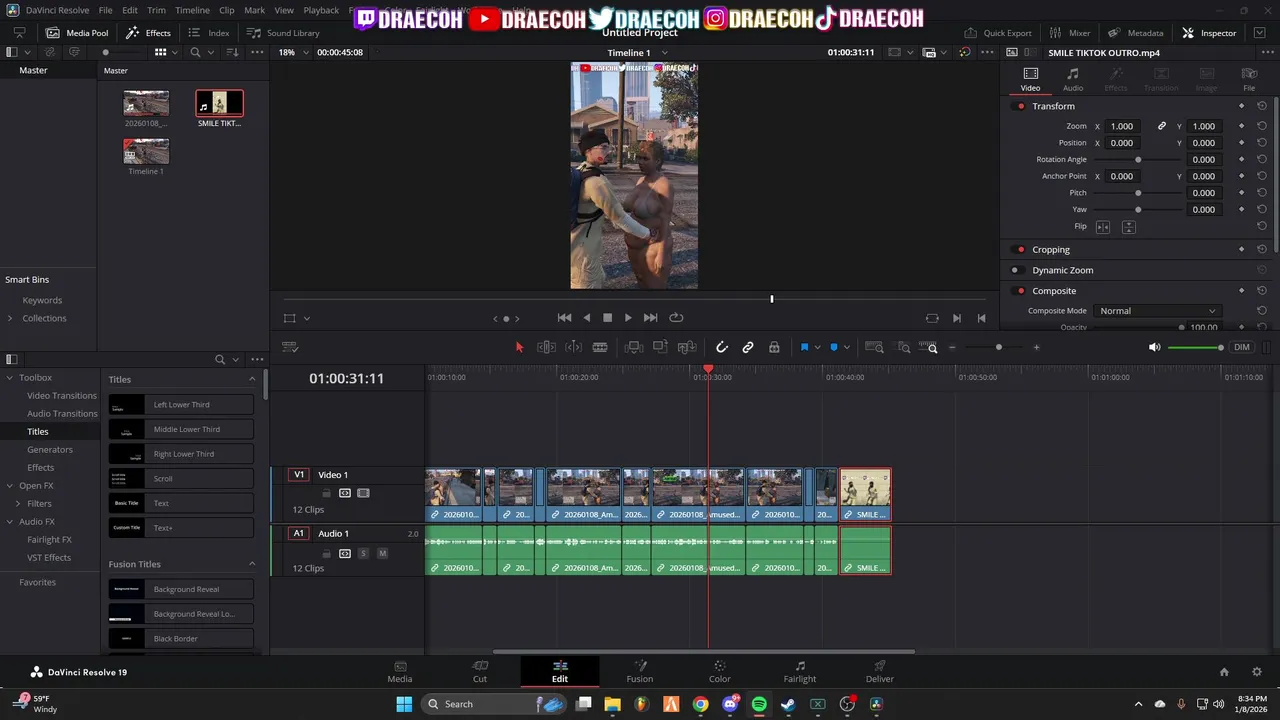Open Google Chrome from taskbar
The width and height of the screenshot is (1280, 720).
(700, 704)
